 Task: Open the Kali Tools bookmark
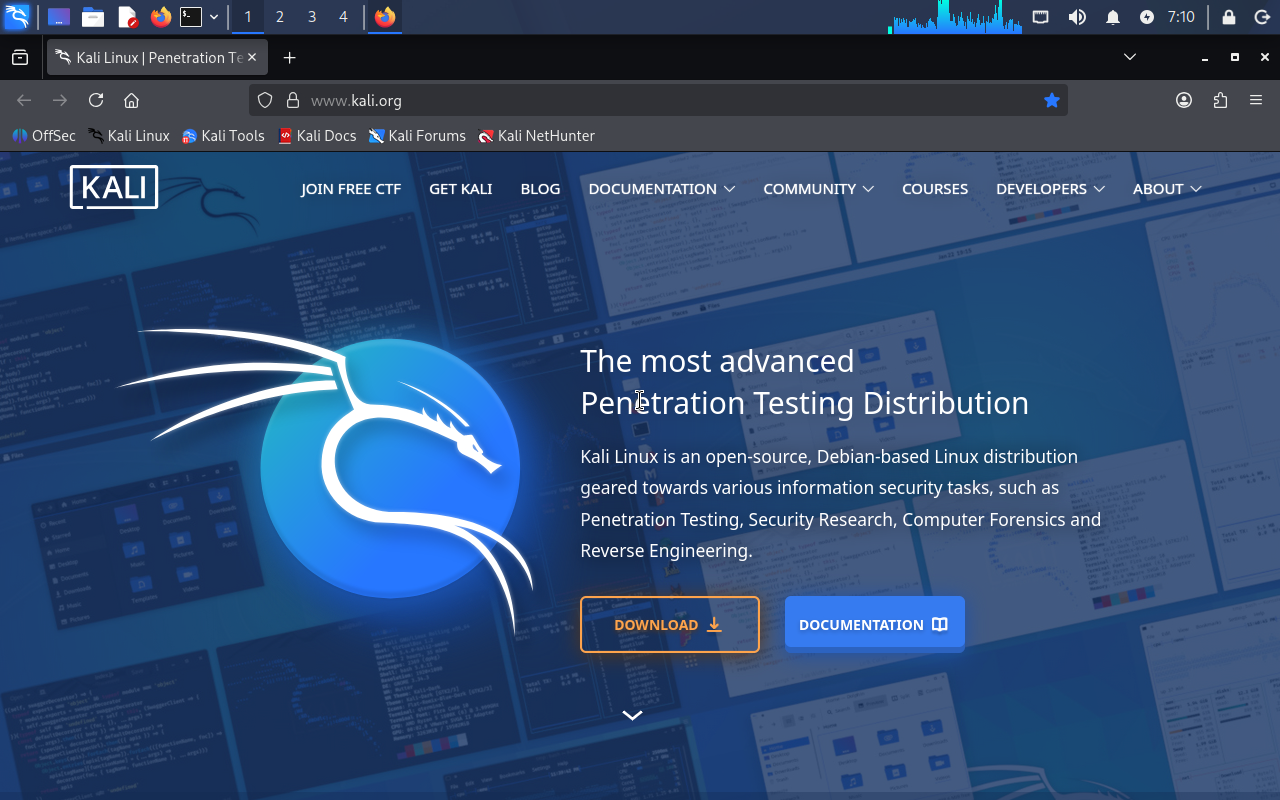click(223, 136)
